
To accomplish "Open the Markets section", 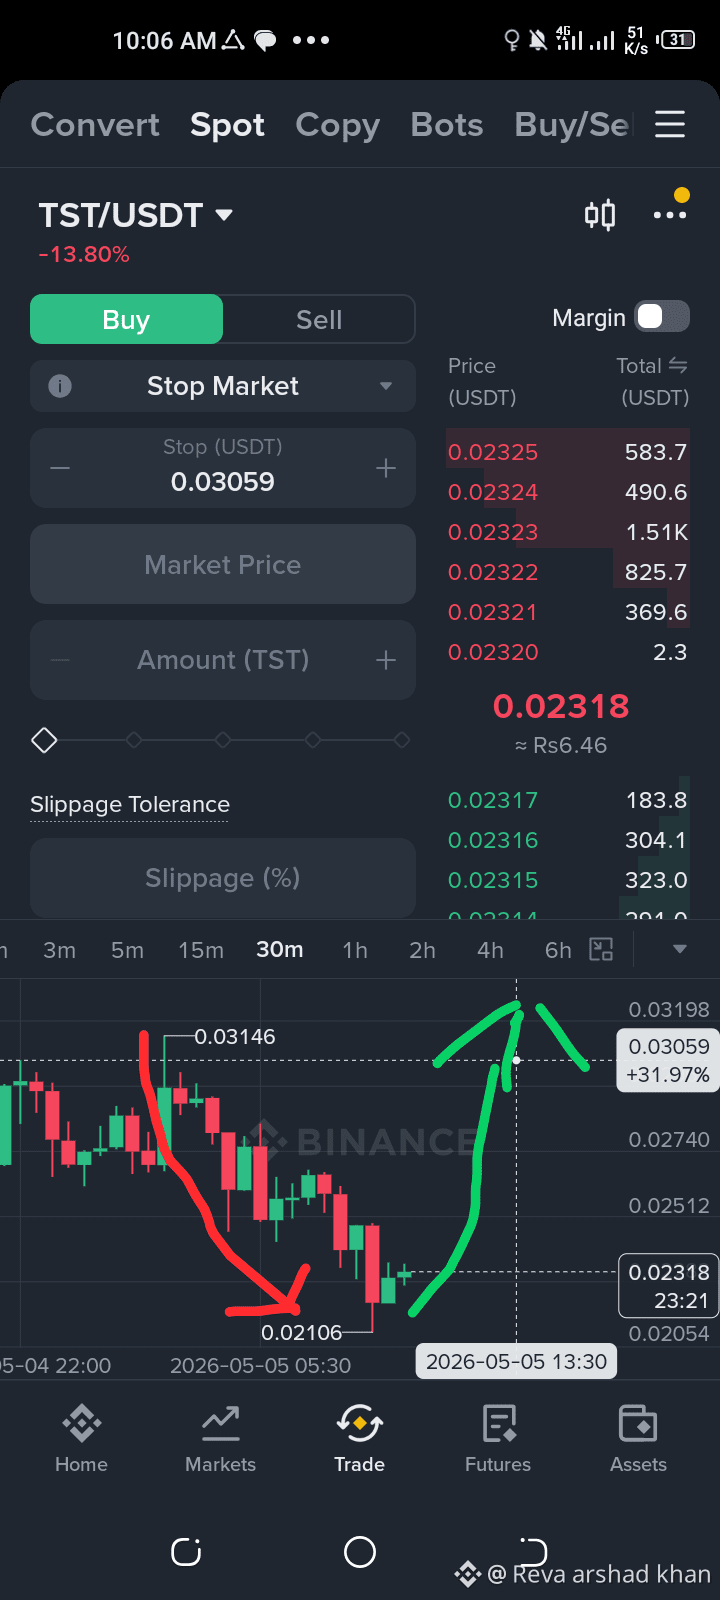I will point(220,1439).
